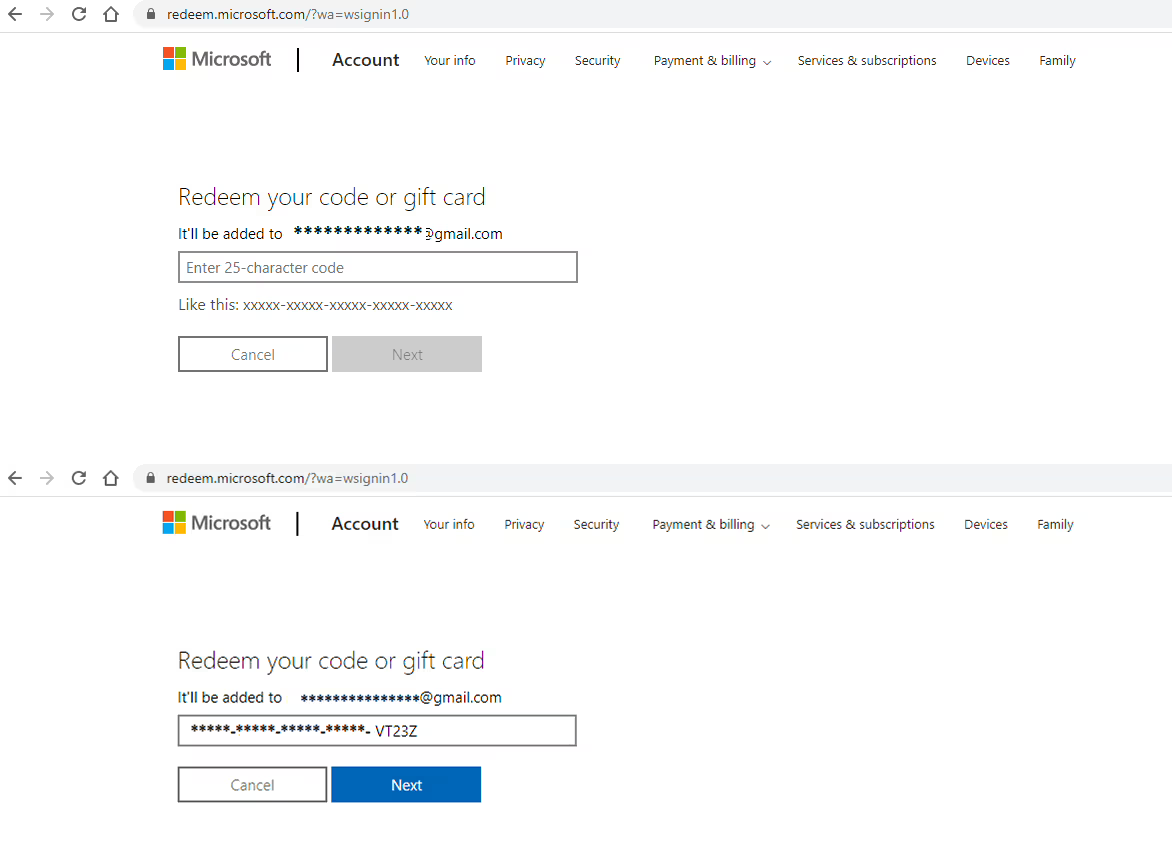This screenshot has height=850, width=1172.
Task: Click Cancel beside the greyed-out Next button
Action: (253, 354)
